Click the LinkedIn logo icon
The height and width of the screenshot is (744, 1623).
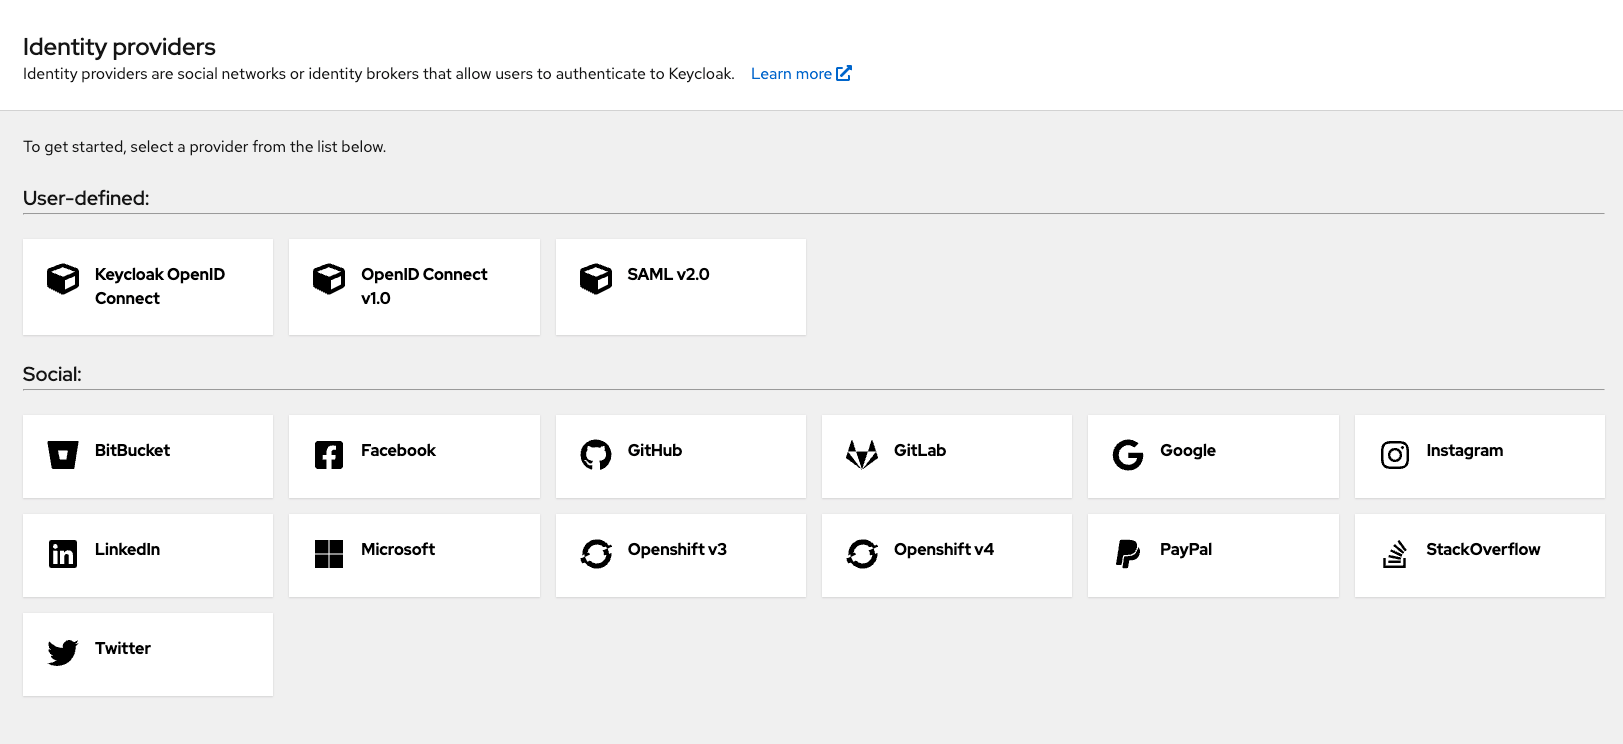click(63, 554)
